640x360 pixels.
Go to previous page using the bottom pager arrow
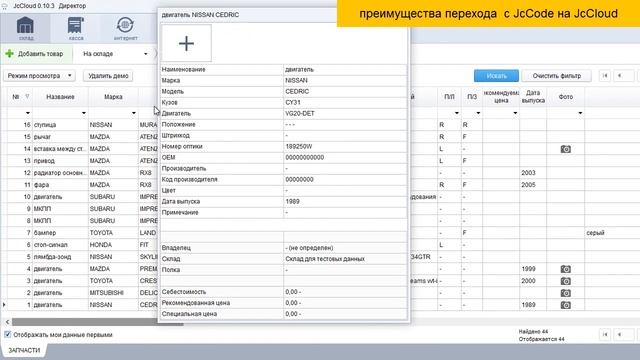pyautogui.click(x=620, y=335)
